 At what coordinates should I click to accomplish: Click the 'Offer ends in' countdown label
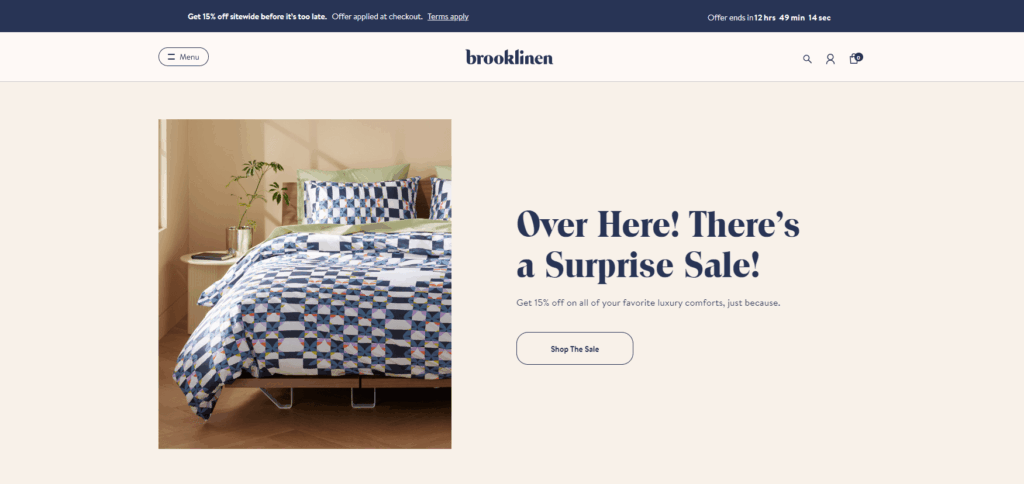pos(730,18)
